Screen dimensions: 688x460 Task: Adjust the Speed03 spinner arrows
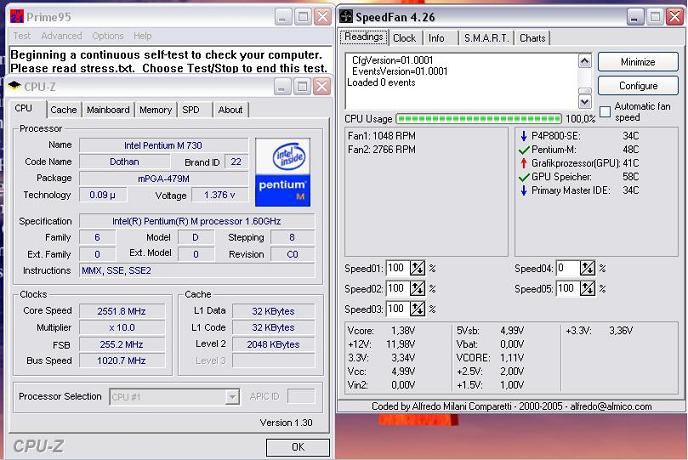tap(417, 309)
